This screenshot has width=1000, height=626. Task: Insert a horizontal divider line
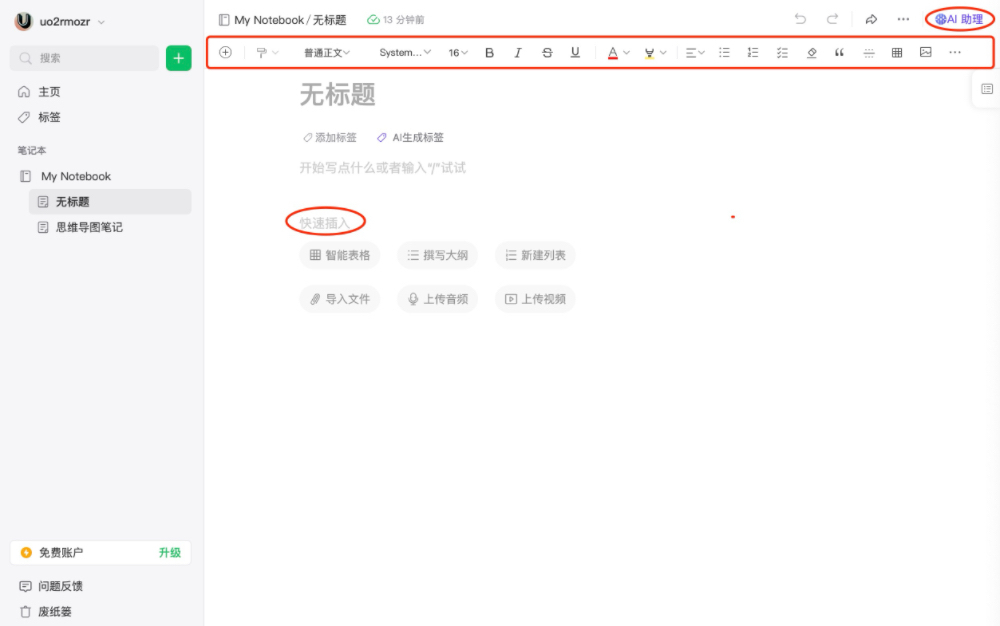[x=868, y=52]
